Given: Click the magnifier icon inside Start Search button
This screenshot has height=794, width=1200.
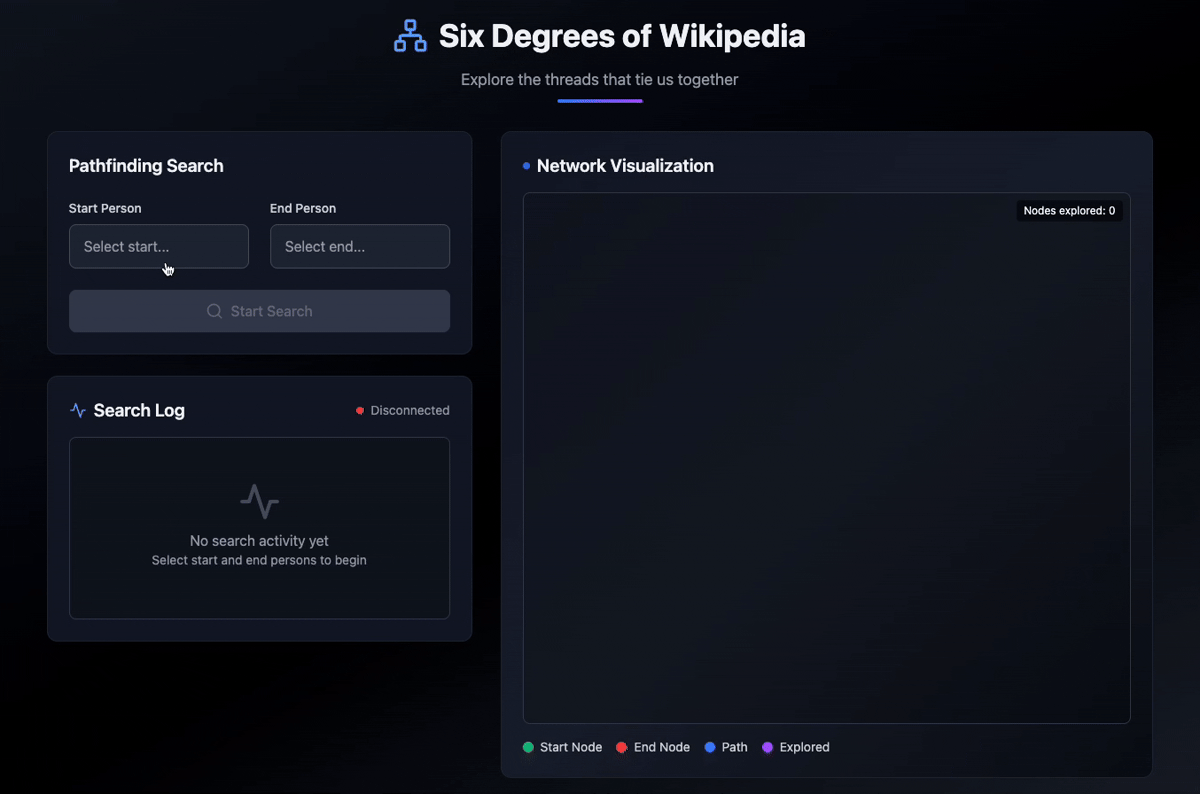Looking at the screenshot, I should tap(213, 311).
